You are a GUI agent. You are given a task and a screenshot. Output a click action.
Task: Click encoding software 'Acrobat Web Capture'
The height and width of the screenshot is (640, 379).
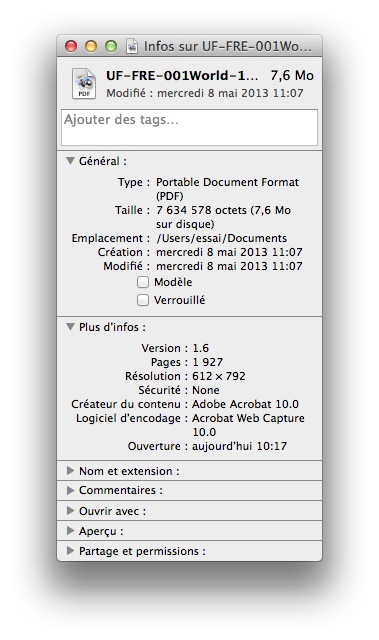pyautogui.click(x=248, y=418)
